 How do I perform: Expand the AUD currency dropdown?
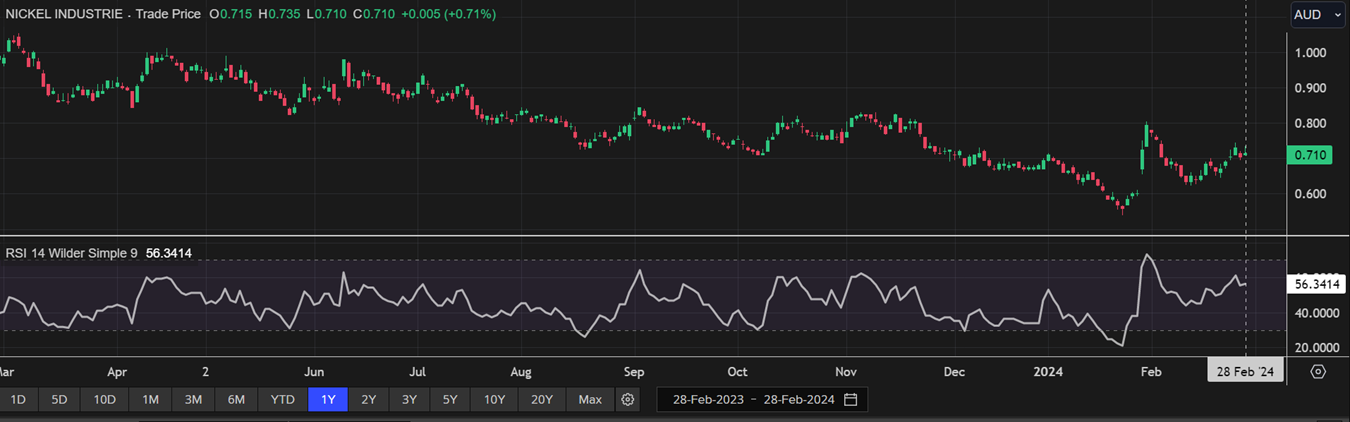(x=1318, y=14)
